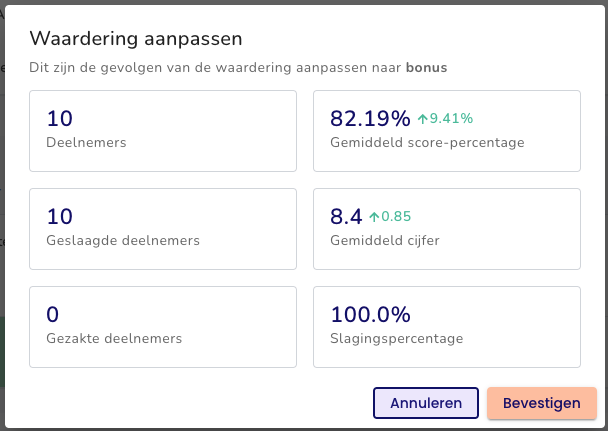This screenshot has height=431, width=608.
Task: Click the Bevestigen button
Action: pos(542,403)
